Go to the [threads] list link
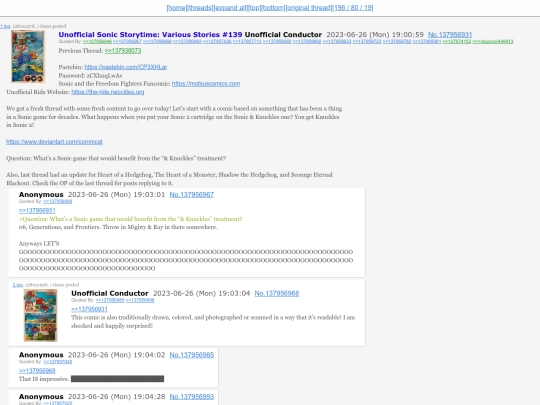Image resolution: width=540 pixels, height=405 pixels. pyautogui.click(x=200, y=8)
